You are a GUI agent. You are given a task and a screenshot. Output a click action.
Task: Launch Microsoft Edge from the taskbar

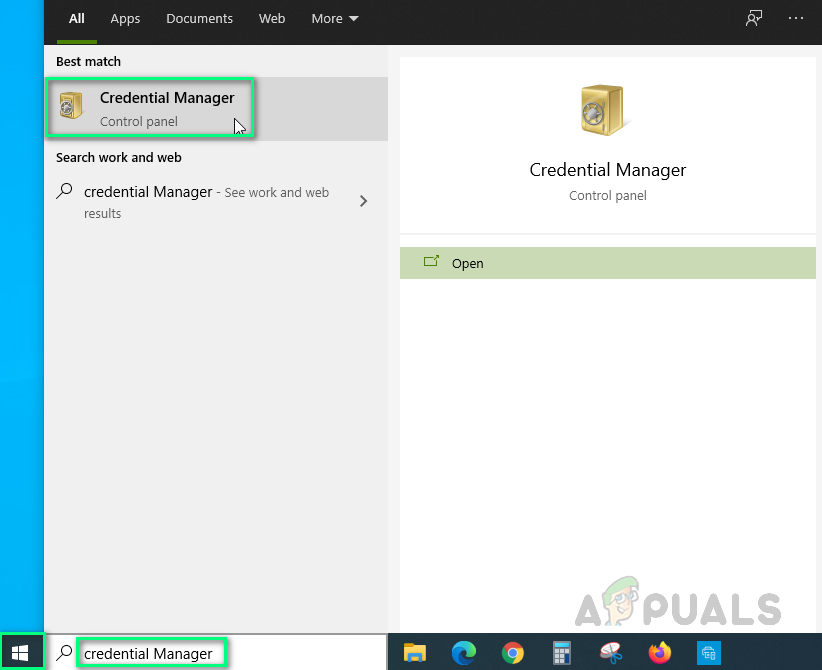click(464, 653)
